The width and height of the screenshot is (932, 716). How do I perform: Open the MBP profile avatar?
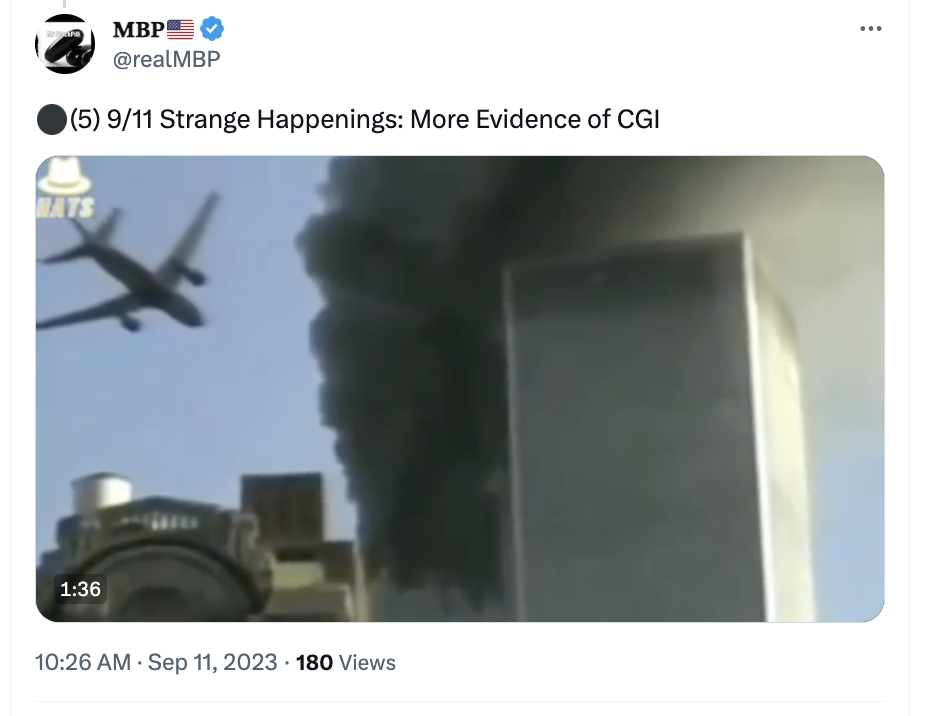point(65,44)
